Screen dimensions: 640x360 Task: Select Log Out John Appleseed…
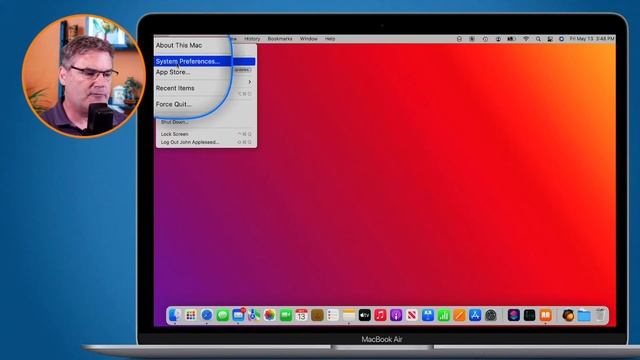(x=190, y=142)
